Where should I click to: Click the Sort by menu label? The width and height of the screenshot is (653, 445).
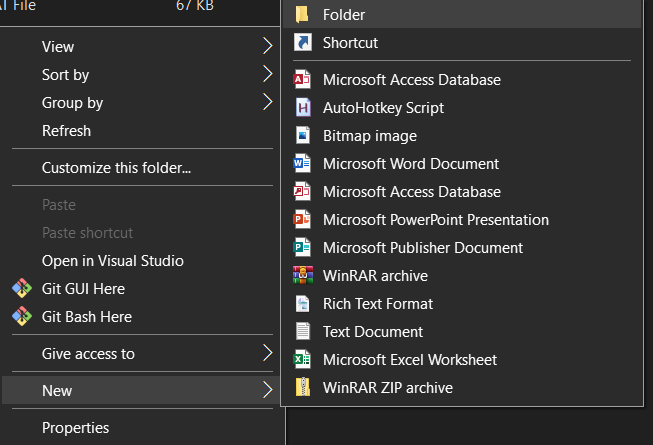pyautogui.click(x=65, y=75)
